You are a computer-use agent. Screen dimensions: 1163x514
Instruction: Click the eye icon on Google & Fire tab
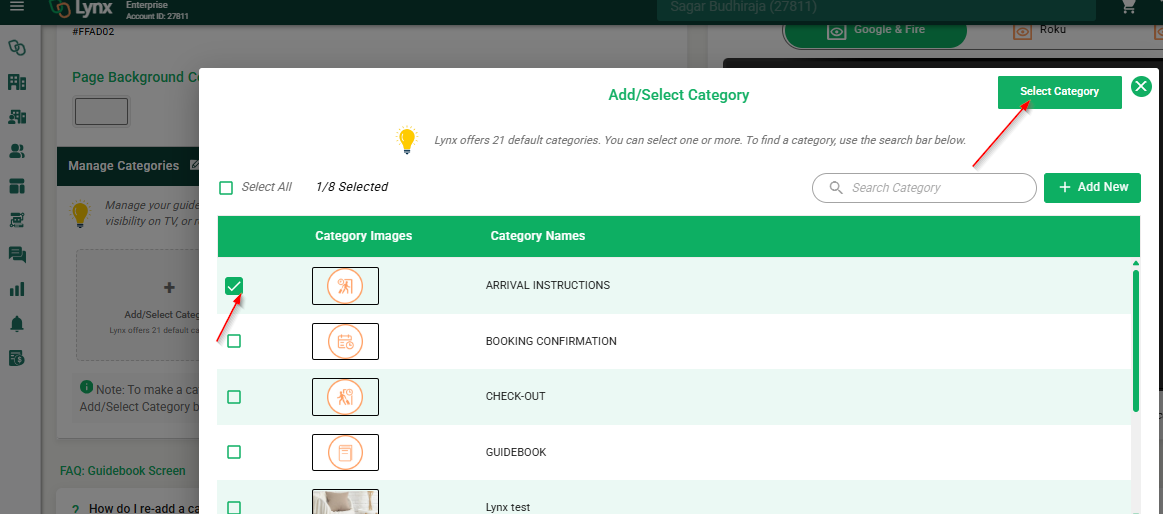click(837, 32)
